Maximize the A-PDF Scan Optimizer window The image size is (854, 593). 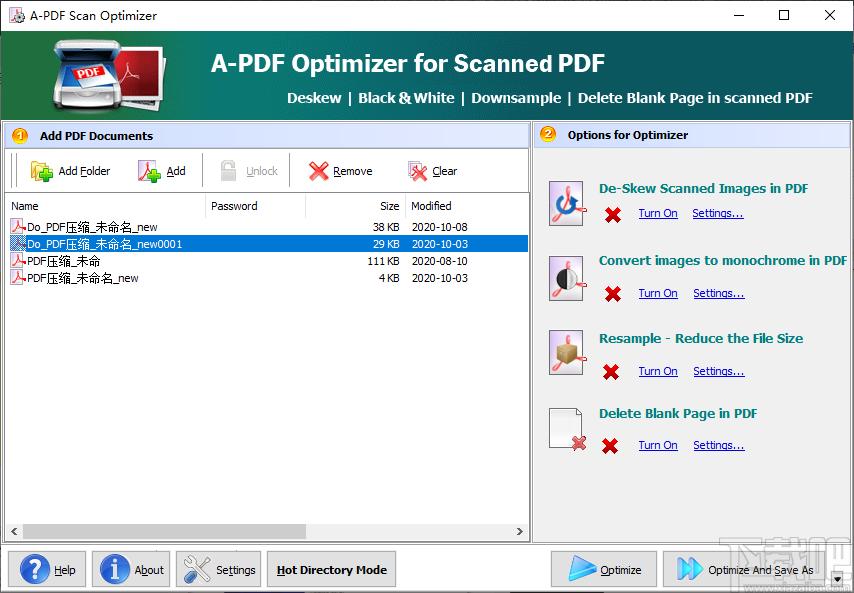[x=784, y=15]
